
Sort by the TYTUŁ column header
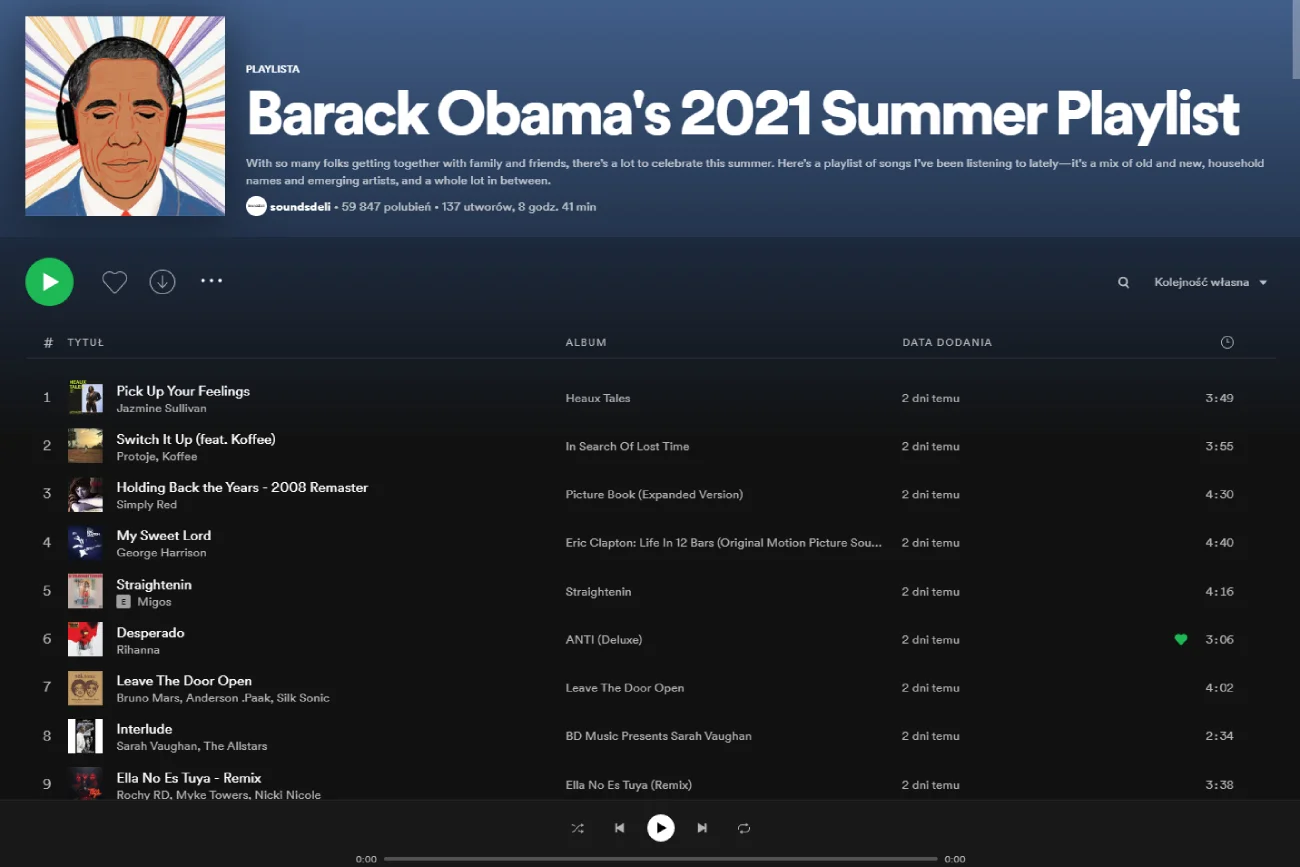86,342
